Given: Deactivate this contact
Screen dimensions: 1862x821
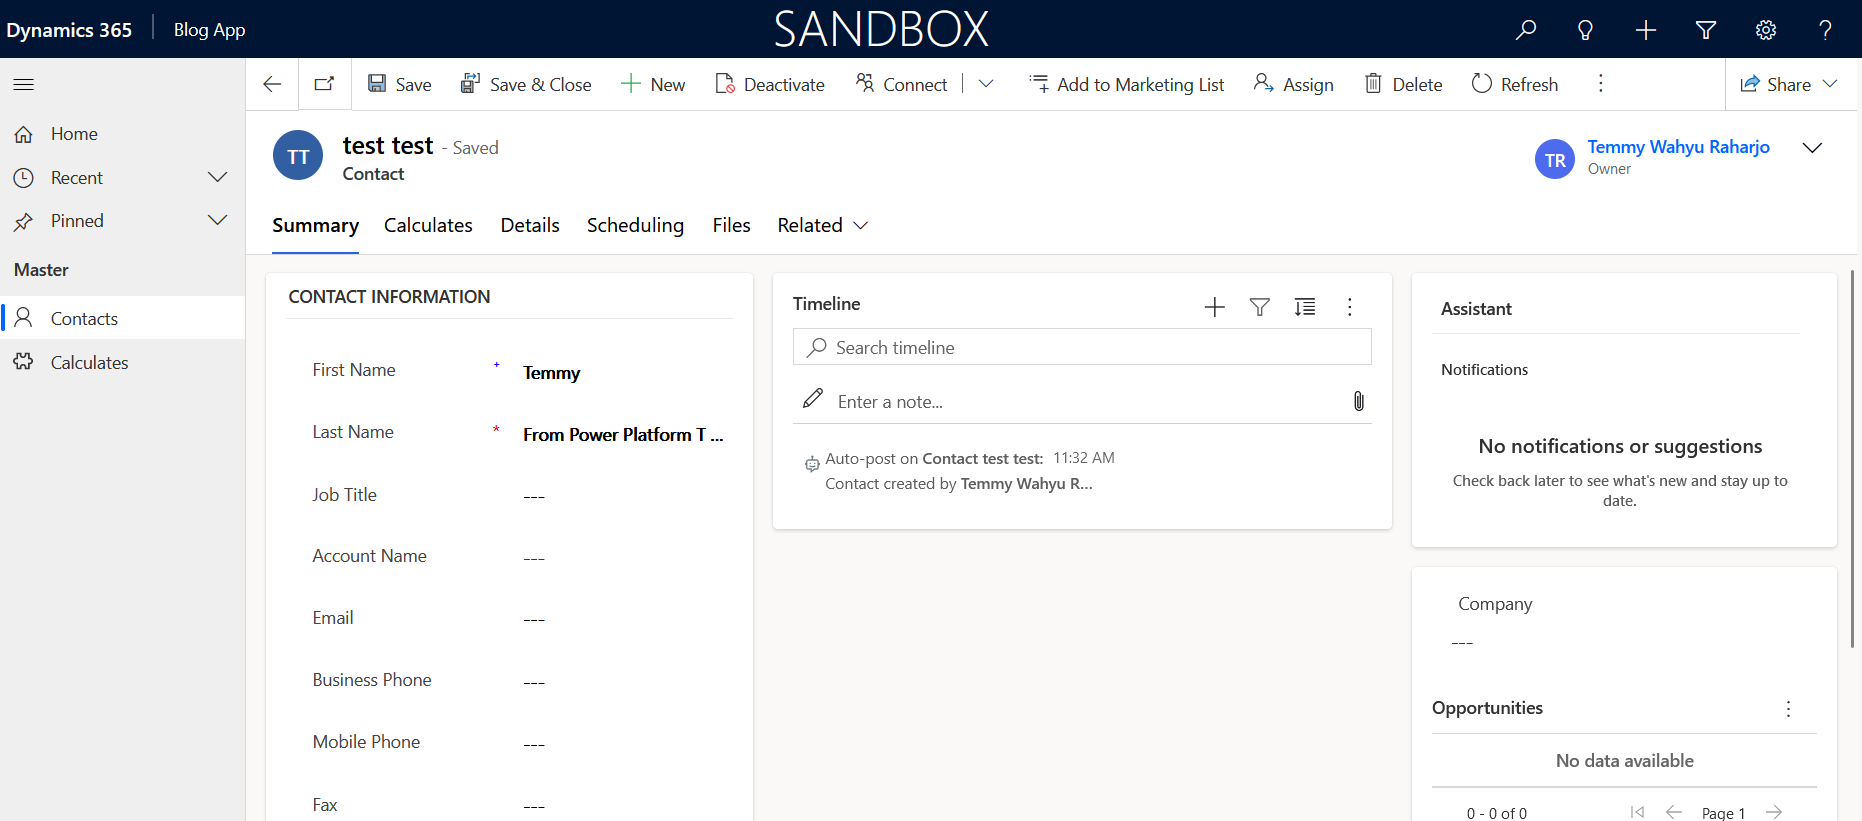Looking at the screenshot, I should click(770, 84).
